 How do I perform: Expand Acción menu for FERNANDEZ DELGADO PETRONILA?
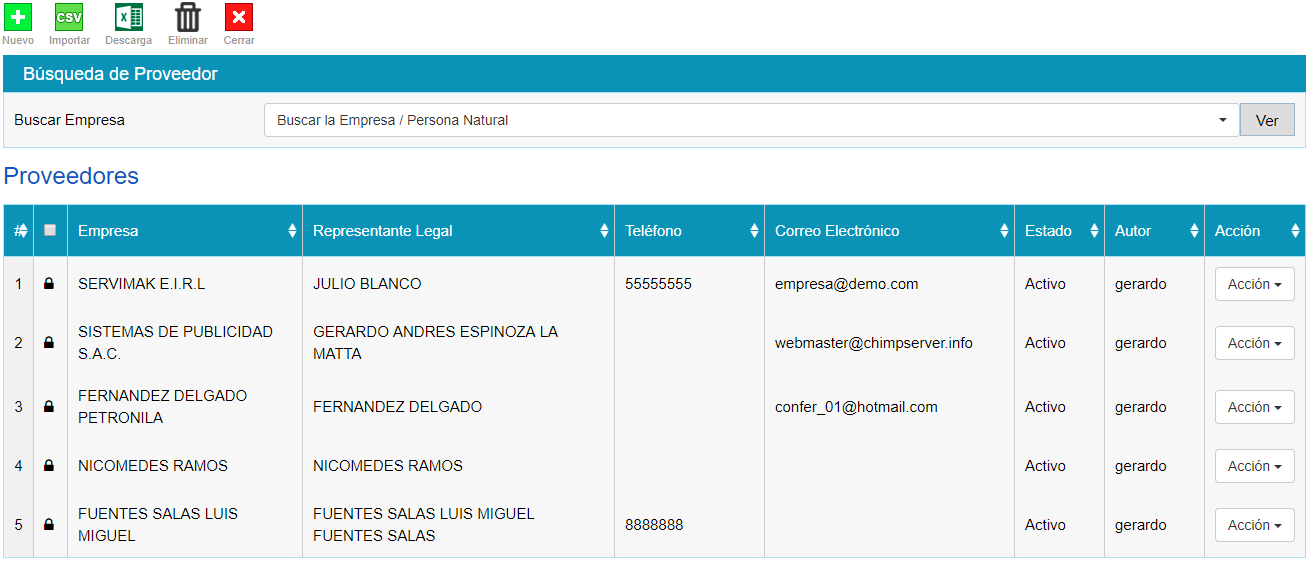1254,407
